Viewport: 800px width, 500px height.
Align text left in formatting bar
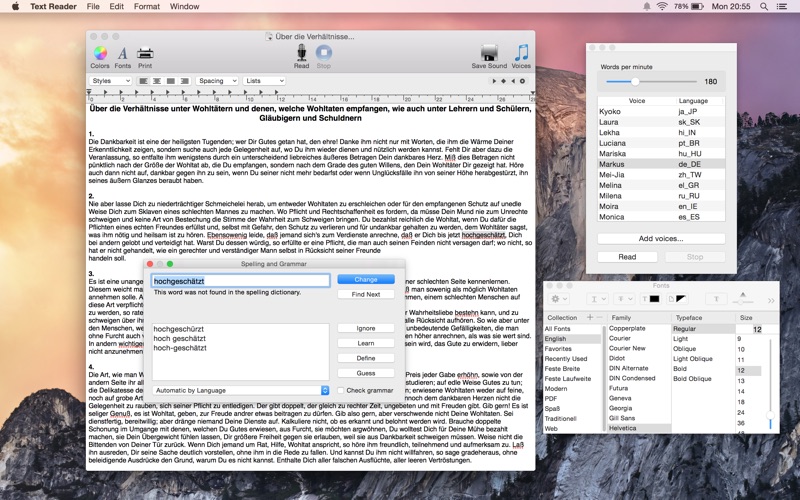(144, 81)
